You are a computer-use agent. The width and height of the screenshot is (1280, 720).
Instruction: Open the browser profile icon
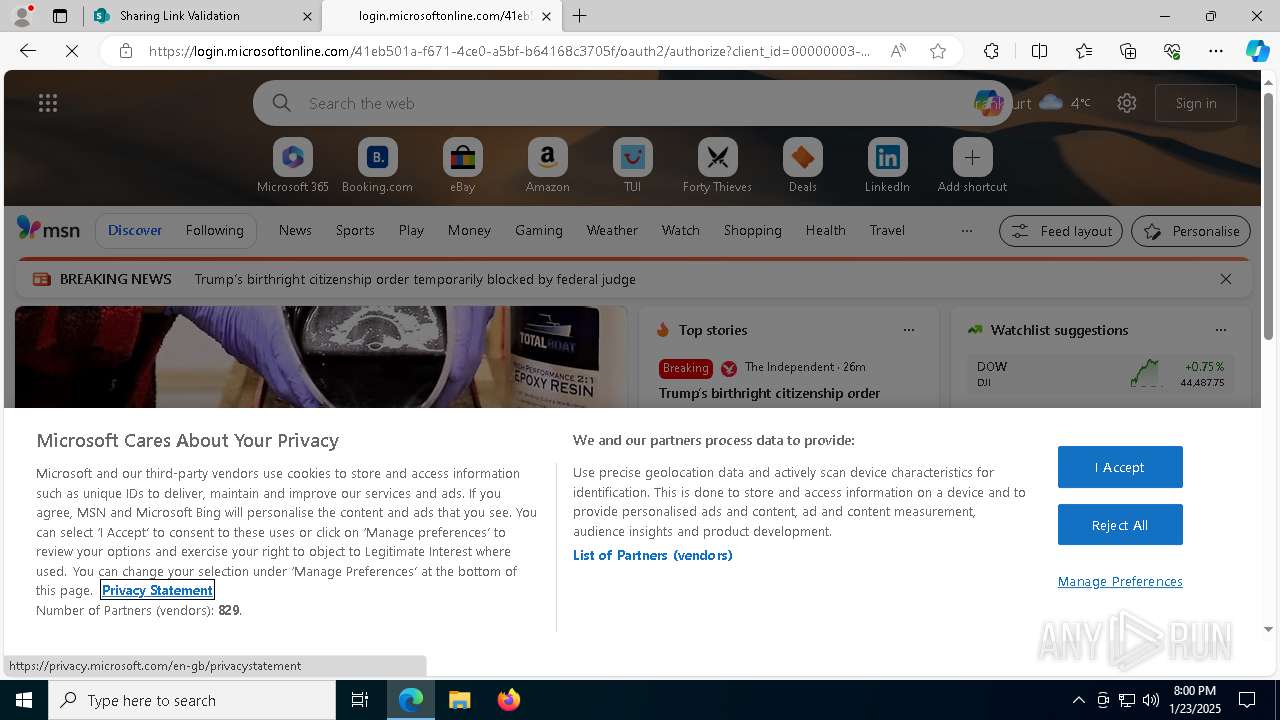pos(21,16)
